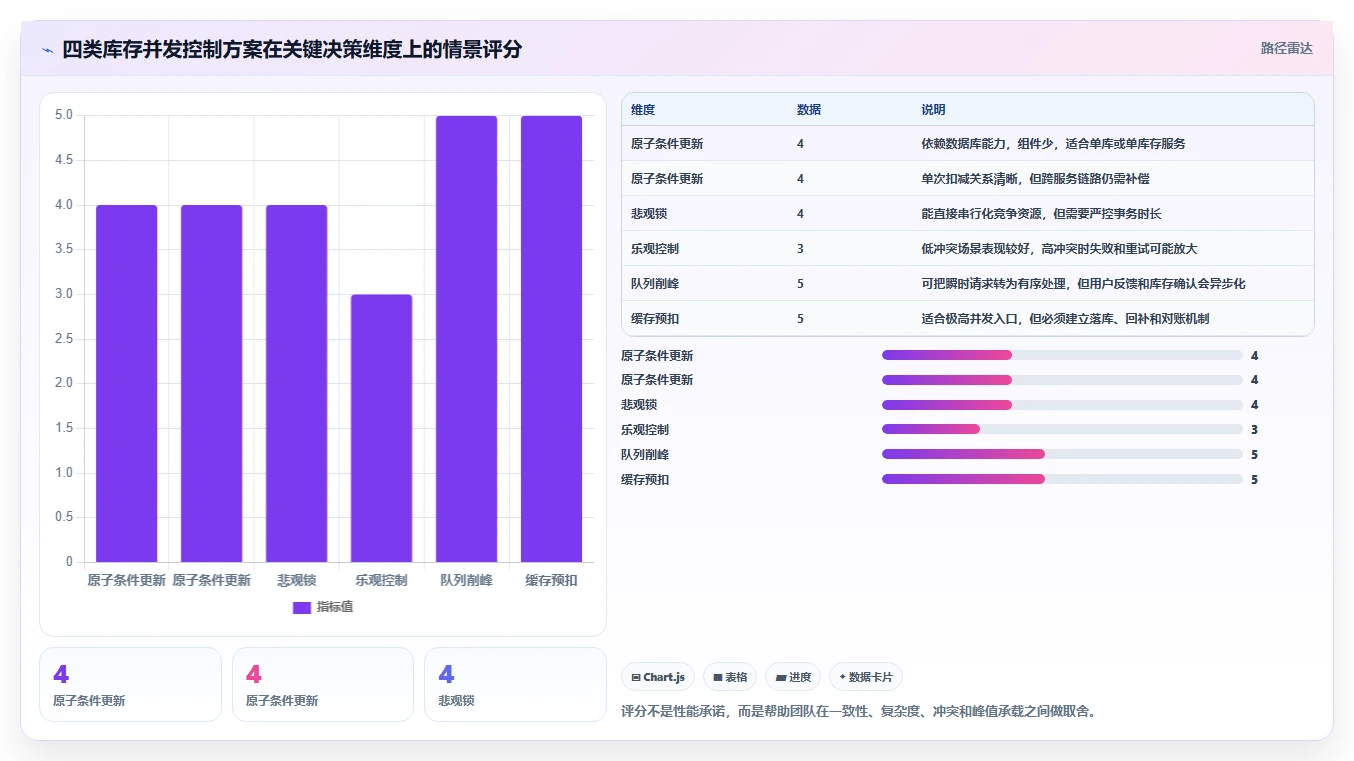Click the description '低冲突场景表现较好，高冲突时失败和重试可能放大'
Screen dimensions: 1354x761
click(1059, 249)
